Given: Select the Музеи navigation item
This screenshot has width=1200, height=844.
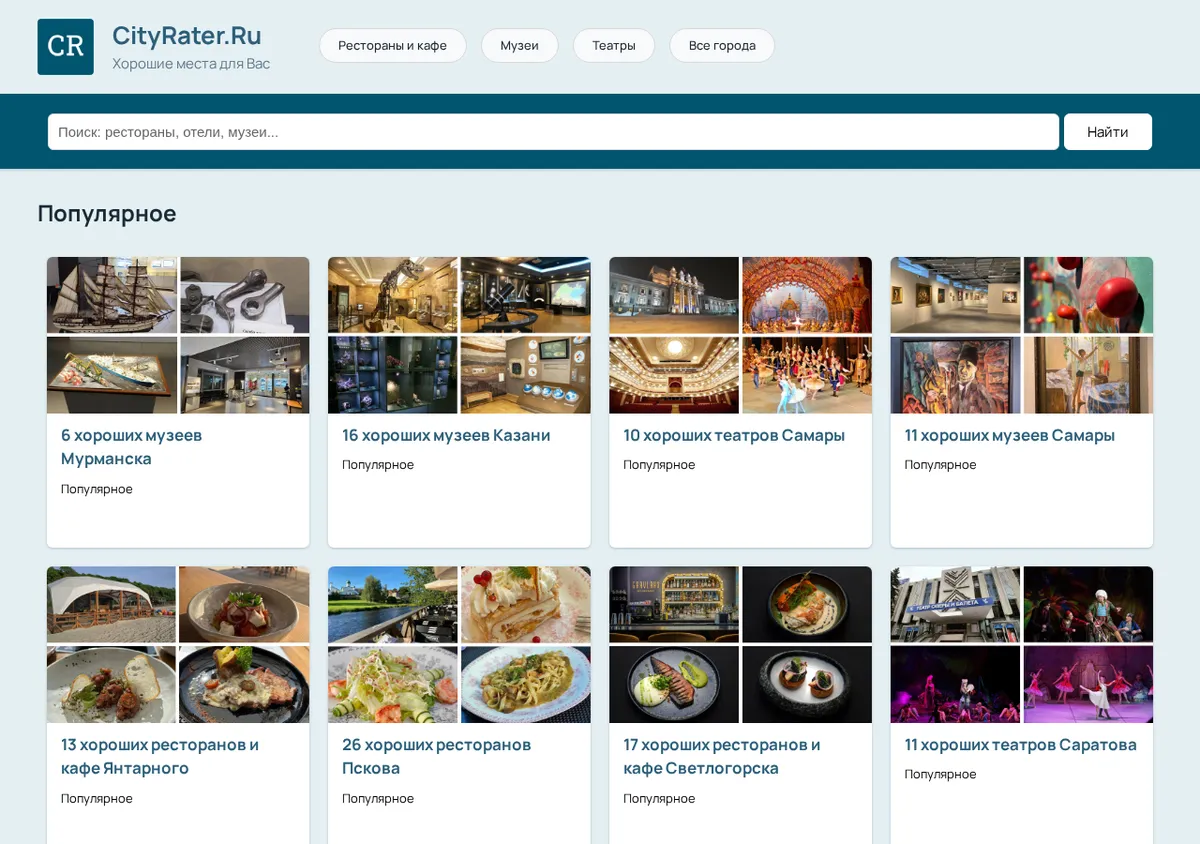Looking at the screenshot, I should [x=519, y=46].
